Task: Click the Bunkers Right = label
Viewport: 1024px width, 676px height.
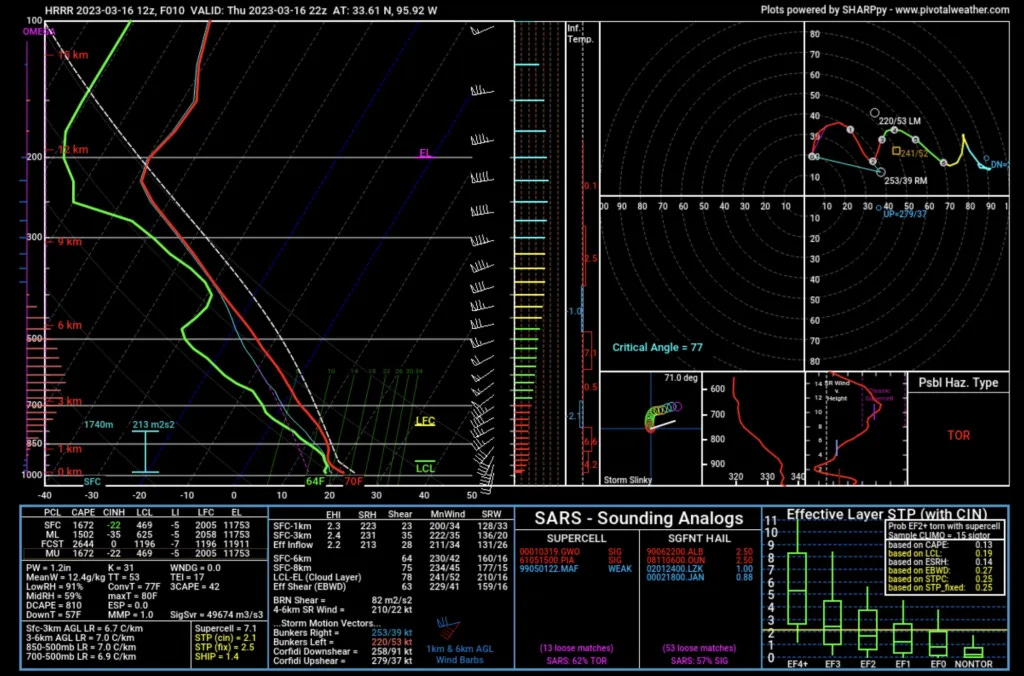Action: click(x=307, y=633)
